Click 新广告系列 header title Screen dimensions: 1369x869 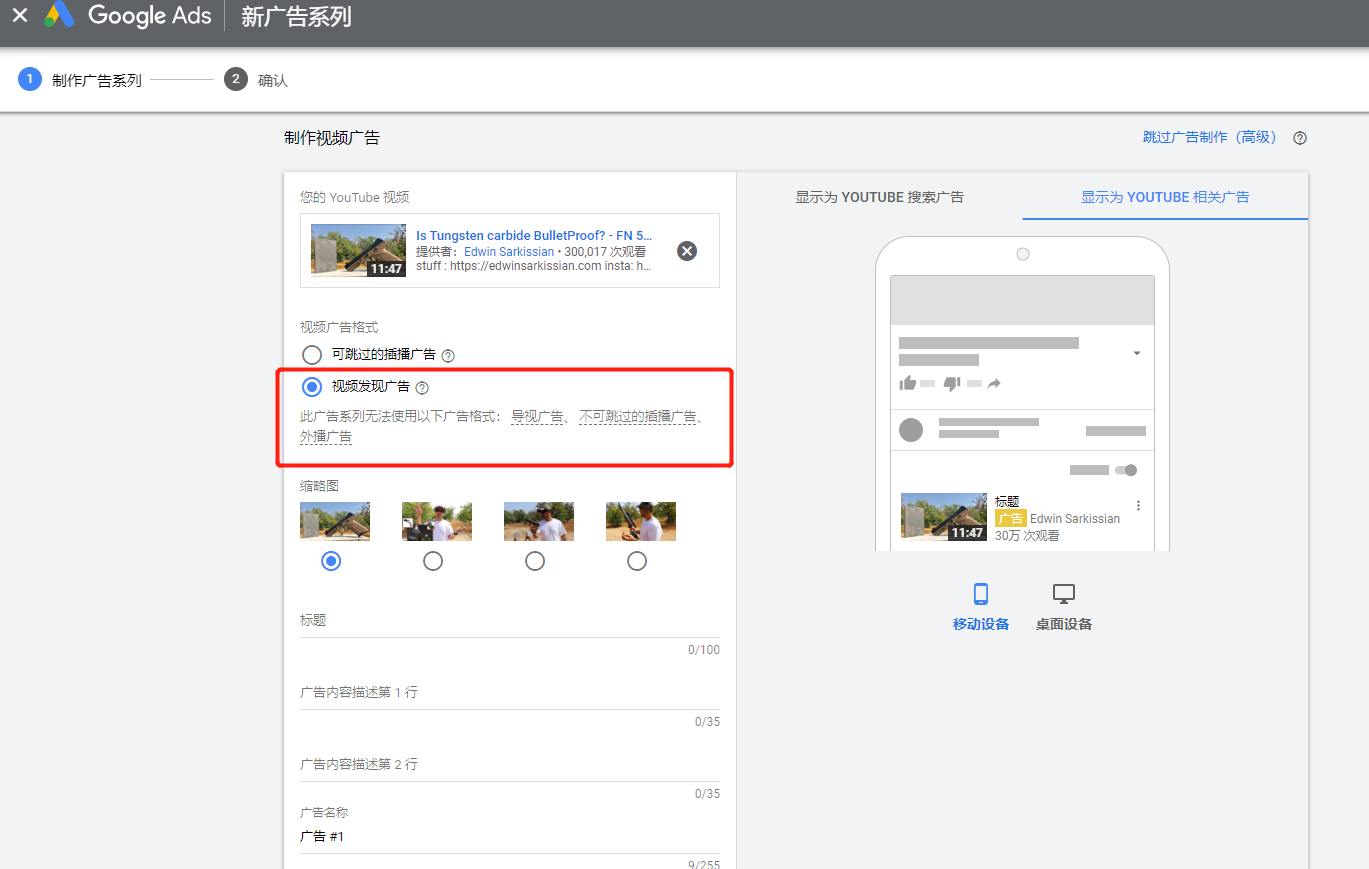tap(296, 17)
